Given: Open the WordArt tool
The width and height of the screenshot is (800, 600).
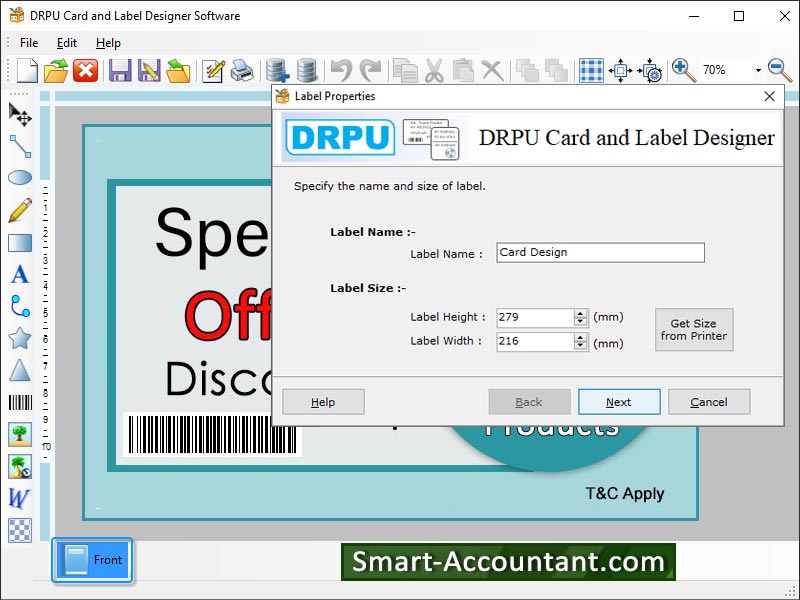Looking at the screenshot, I should 20,499.
